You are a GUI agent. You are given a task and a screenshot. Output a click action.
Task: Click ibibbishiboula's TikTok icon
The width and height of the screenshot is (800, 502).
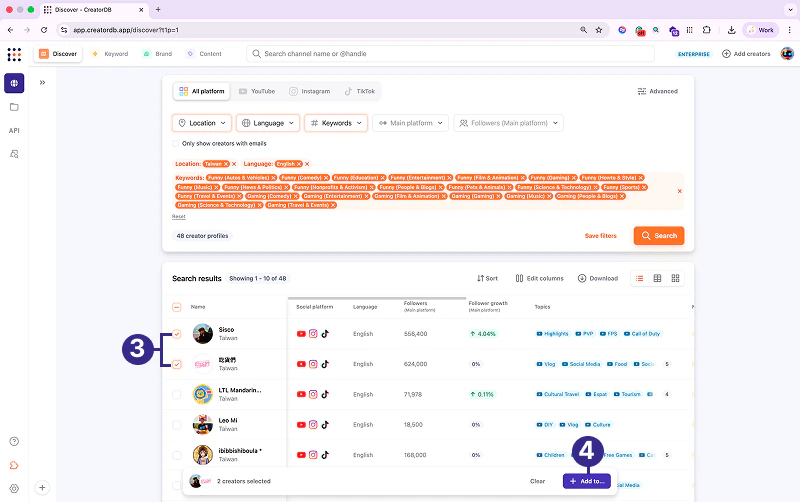pos(325,455)
